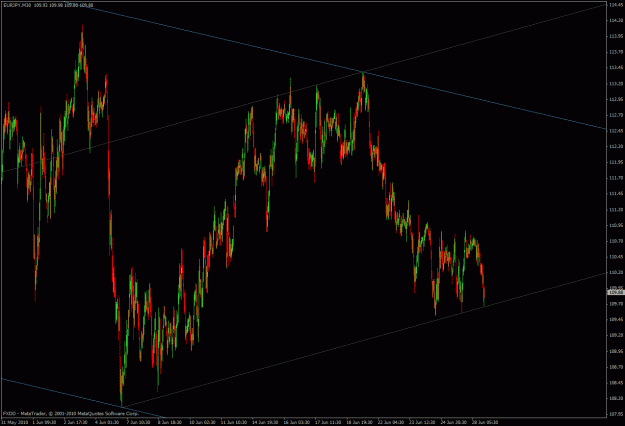Click the 16 Jun 03:30 time label

[x=297, y=422]
